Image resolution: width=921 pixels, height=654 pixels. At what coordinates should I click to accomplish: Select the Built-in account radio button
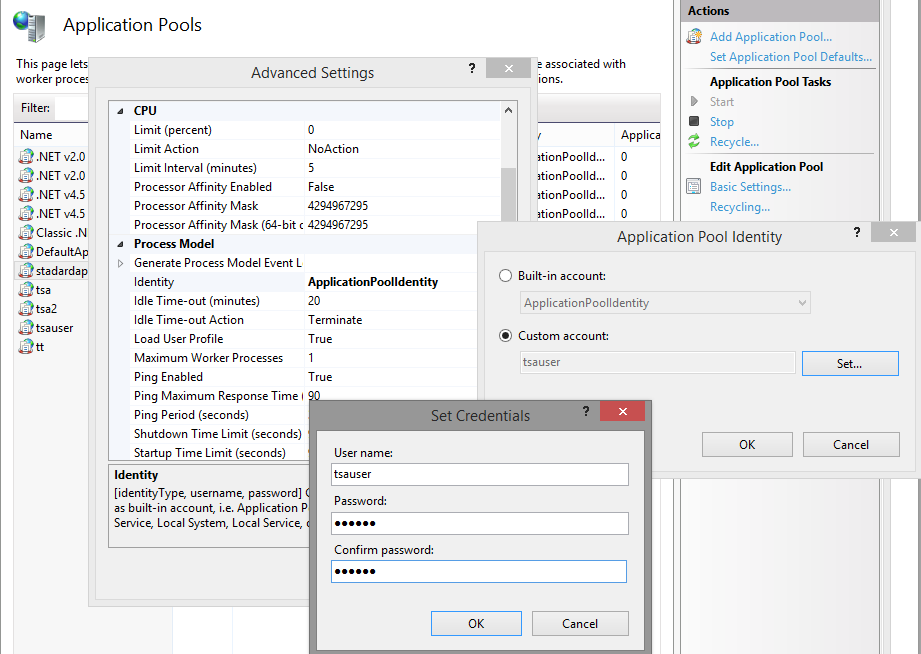click(505, 276)
